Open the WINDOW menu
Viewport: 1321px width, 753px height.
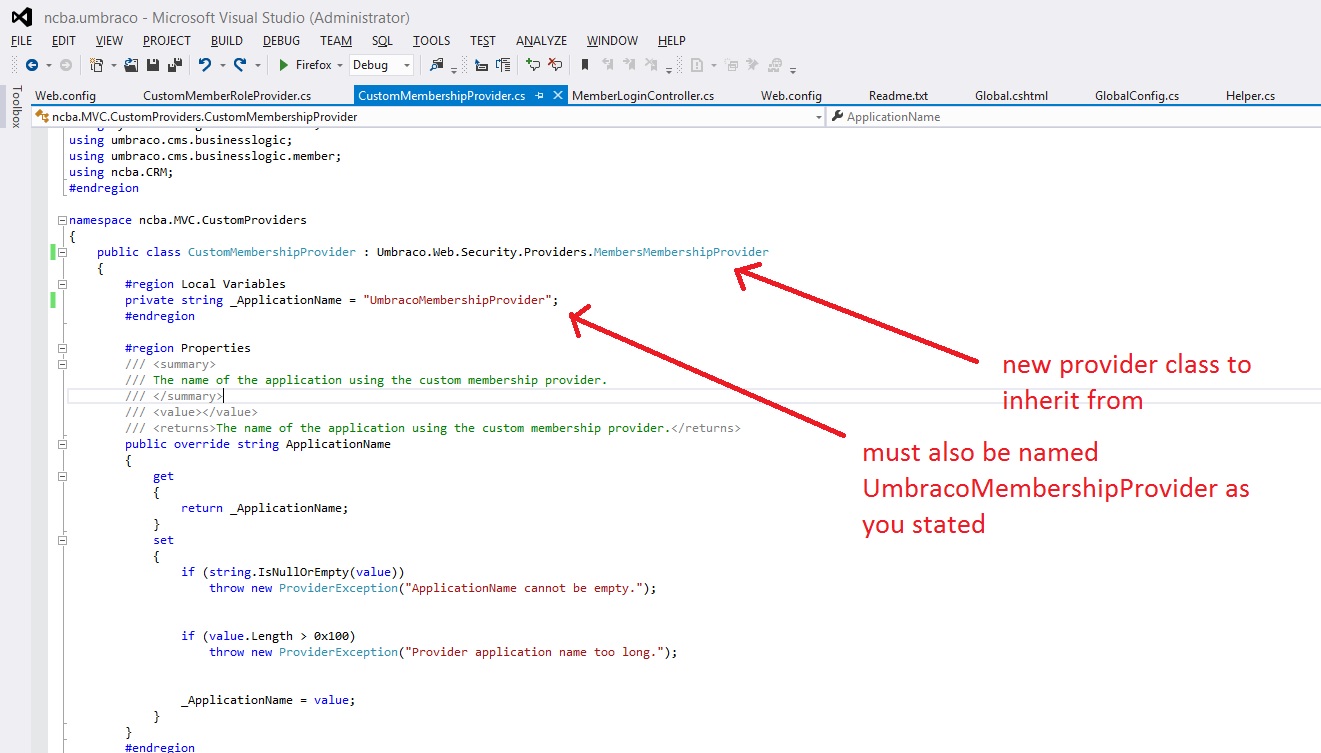click(612, 41)
